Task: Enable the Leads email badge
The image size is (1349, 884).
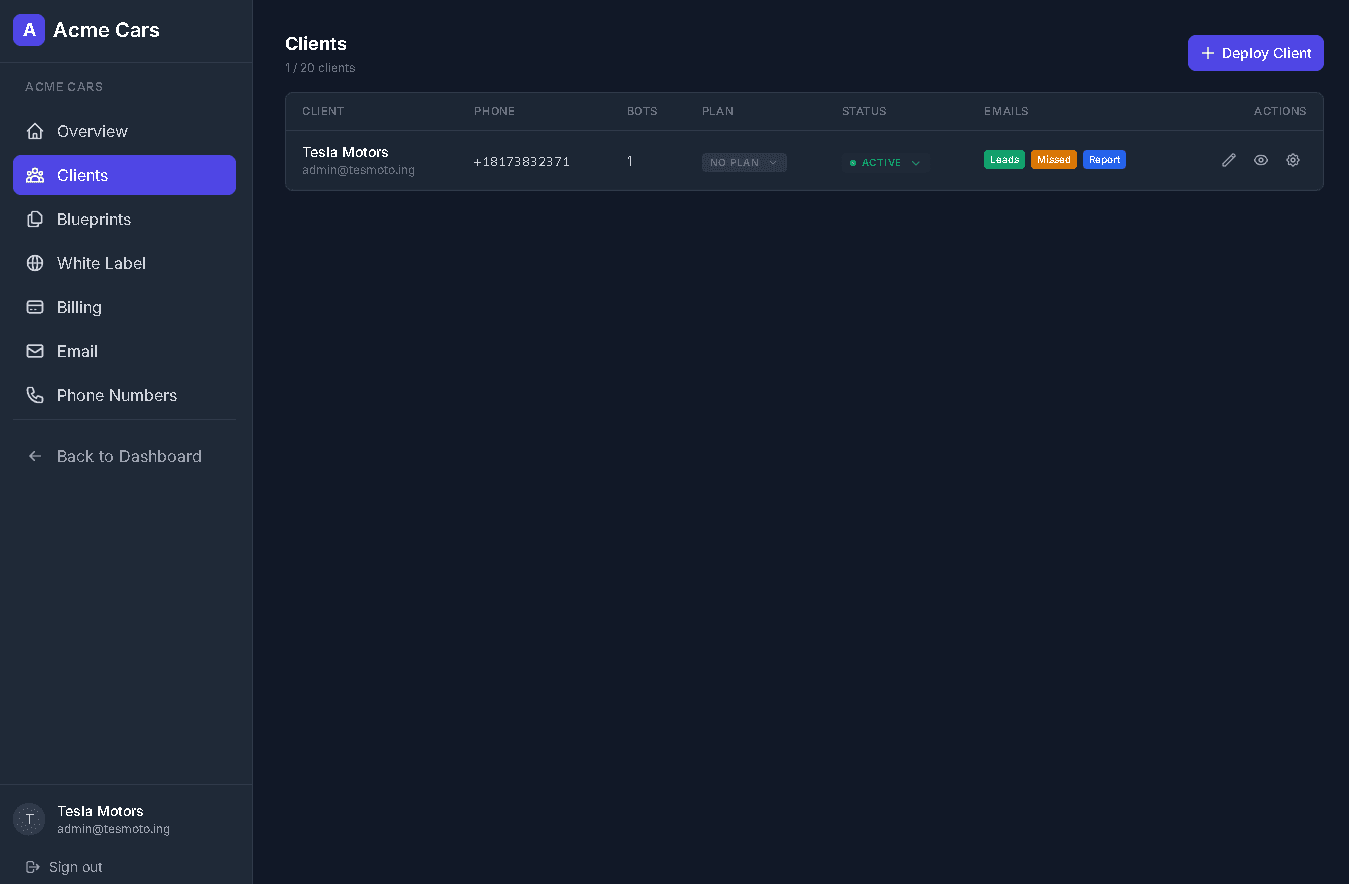Action: coord(1004,159)
